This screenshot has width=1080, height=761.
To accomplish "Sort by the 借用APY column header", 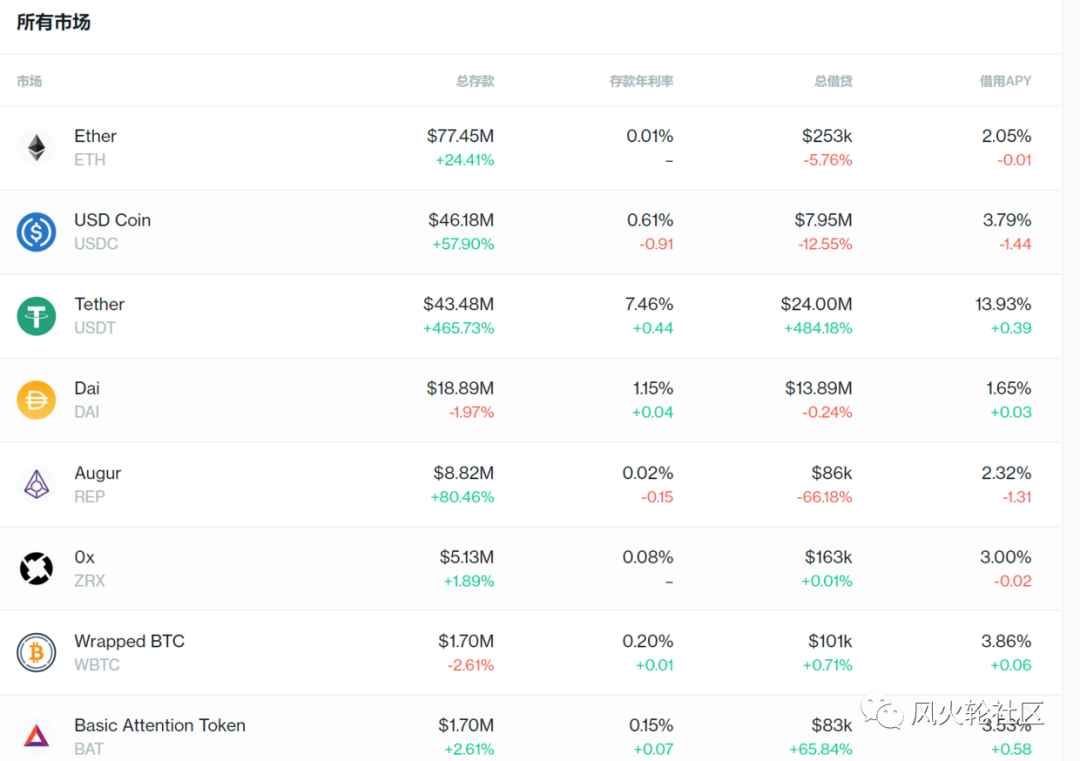I will 1006,81.
